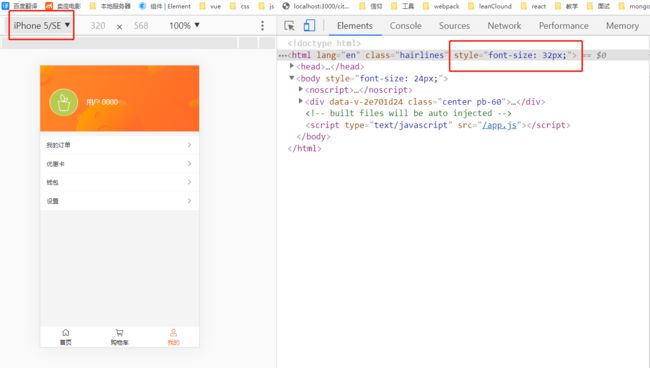Click the 优惠卡 label
This screenshot has width=650, height=368.
[55, 164]
